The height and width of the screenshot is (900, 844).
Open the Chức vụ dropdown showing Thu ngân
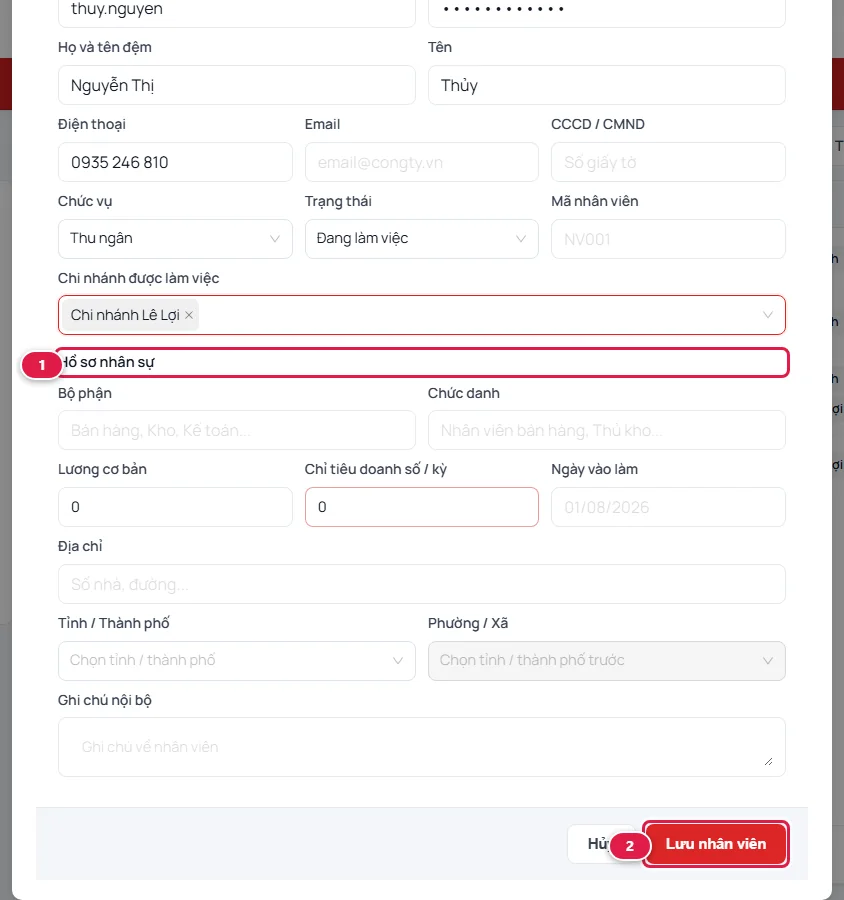click(x=175, y=239)
